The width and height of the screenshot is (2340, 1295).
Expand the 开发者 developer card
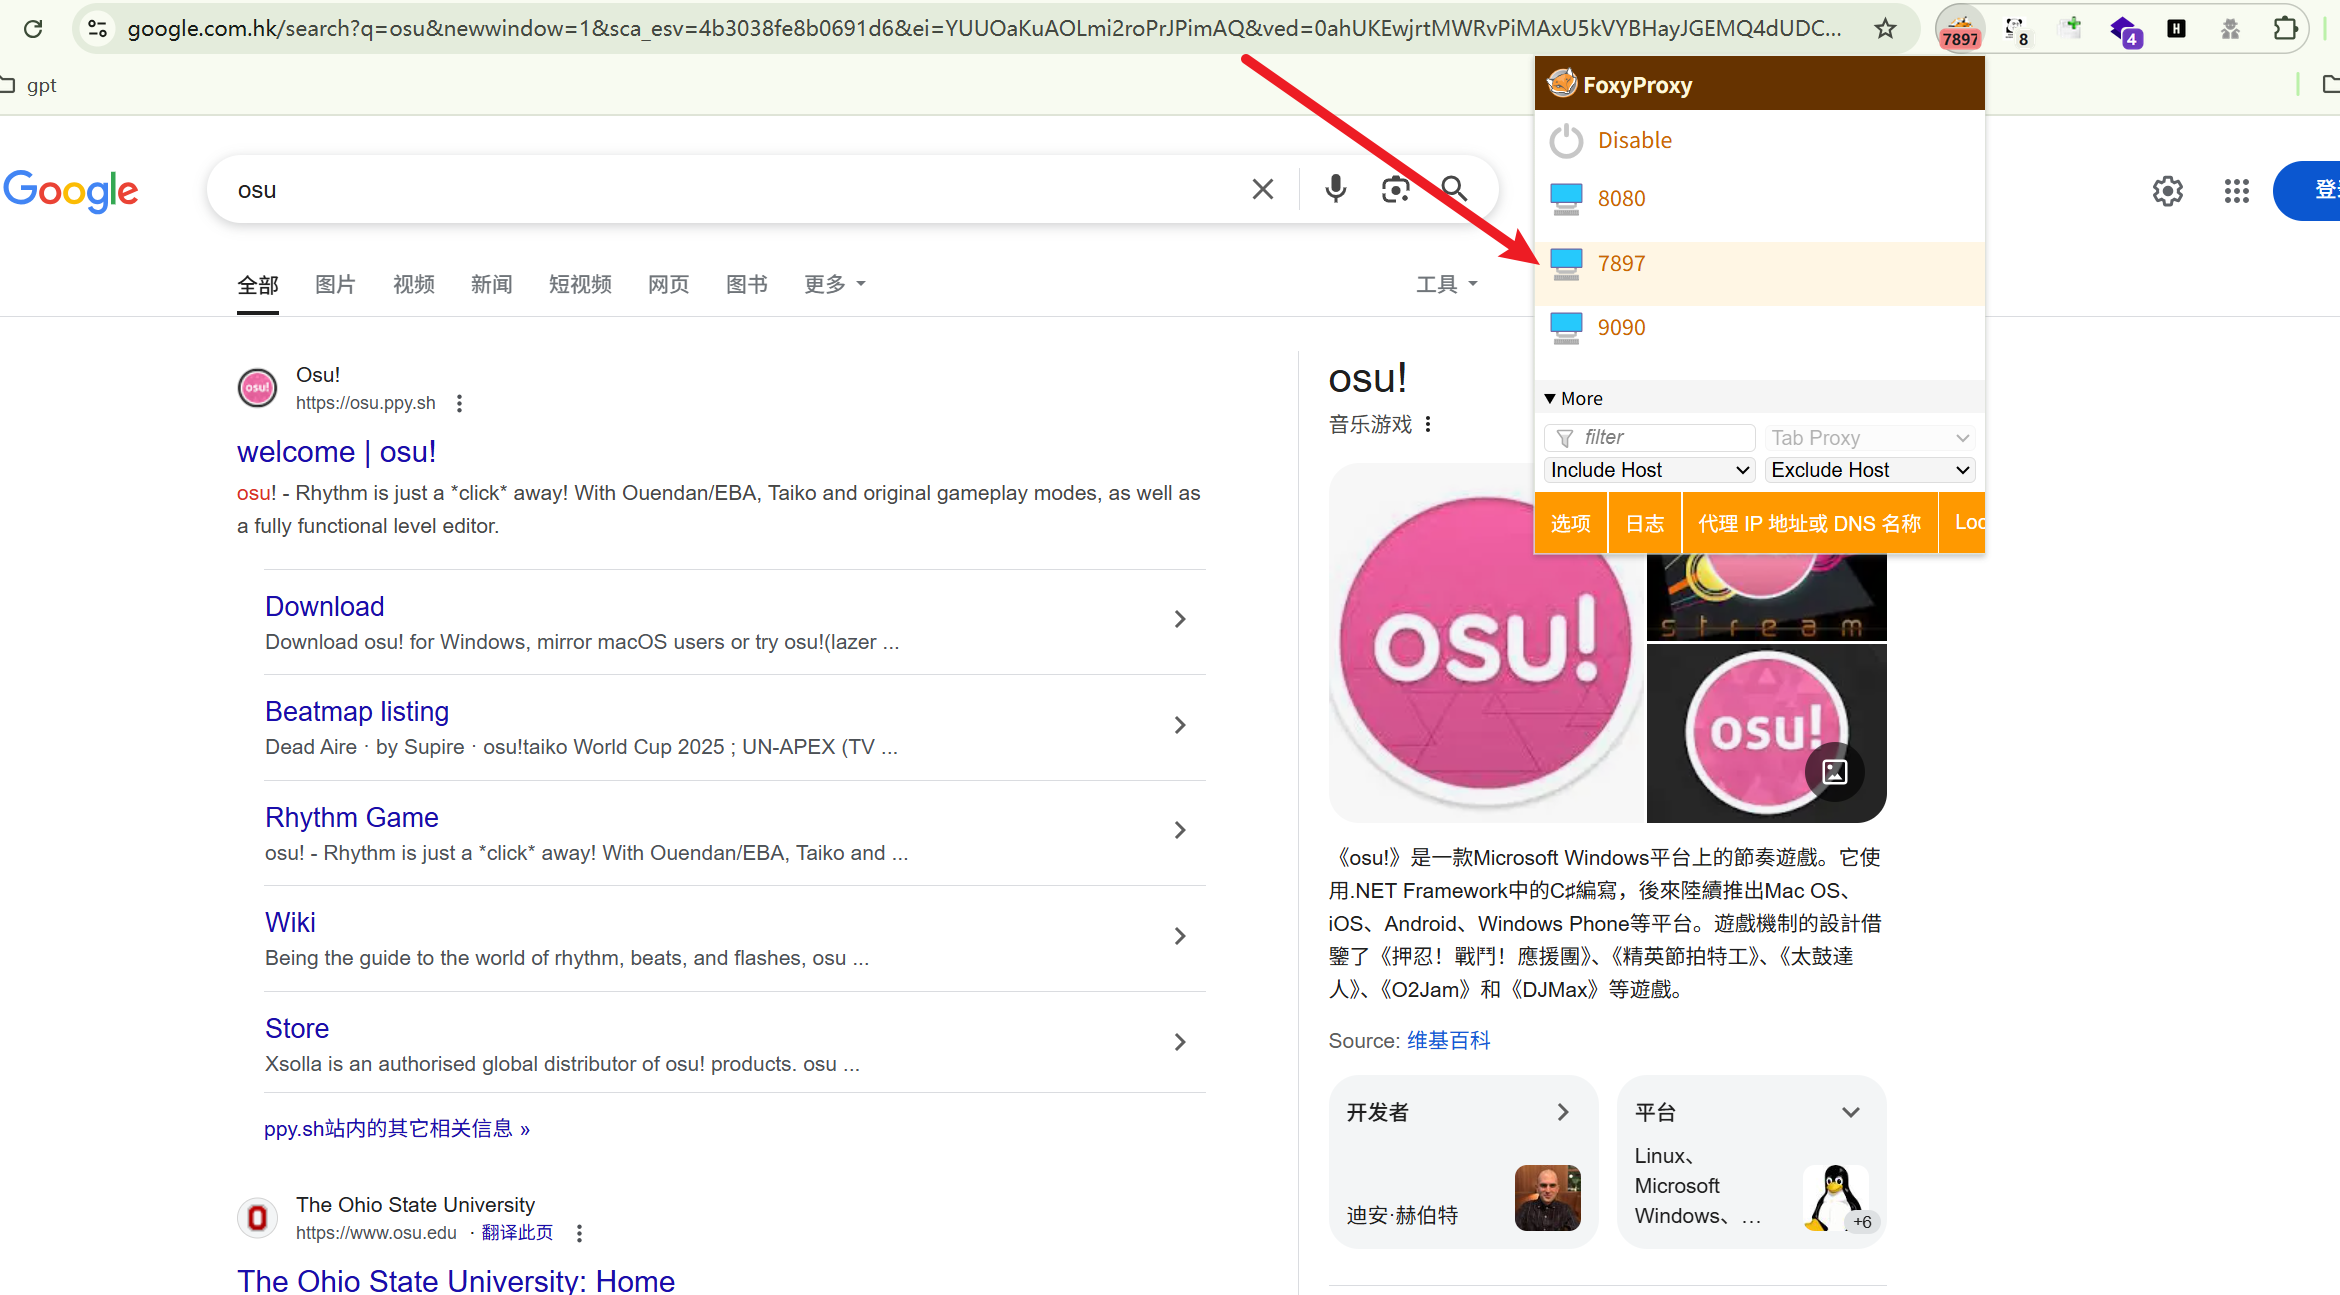click(x=1463, y=1162)
